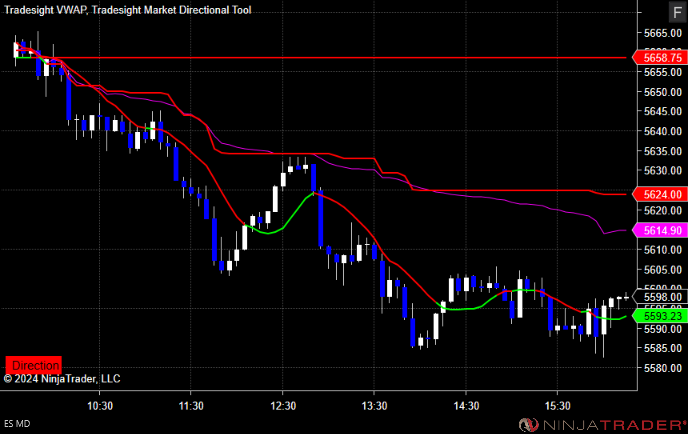This screenshot has width=688, height=434.
Task: Click the 5635.00 price axis label
Action: (663, 151)
